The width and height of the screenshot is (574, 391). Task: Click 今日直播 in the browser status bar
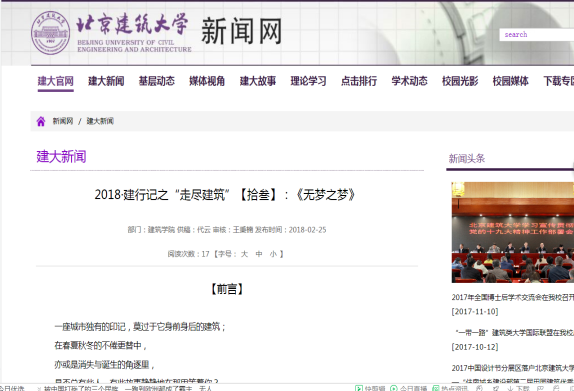(x=409, y=388)
